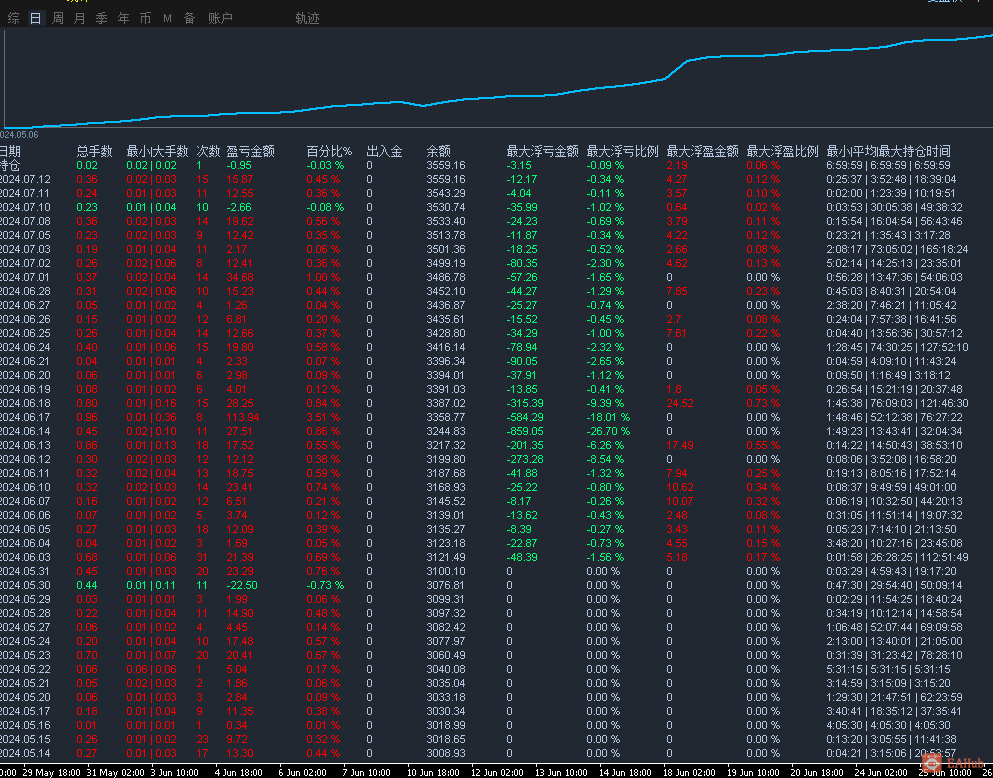Click the 总手数 column header
993x778 pixels.
pyautogui.click(x=94, y=151)
